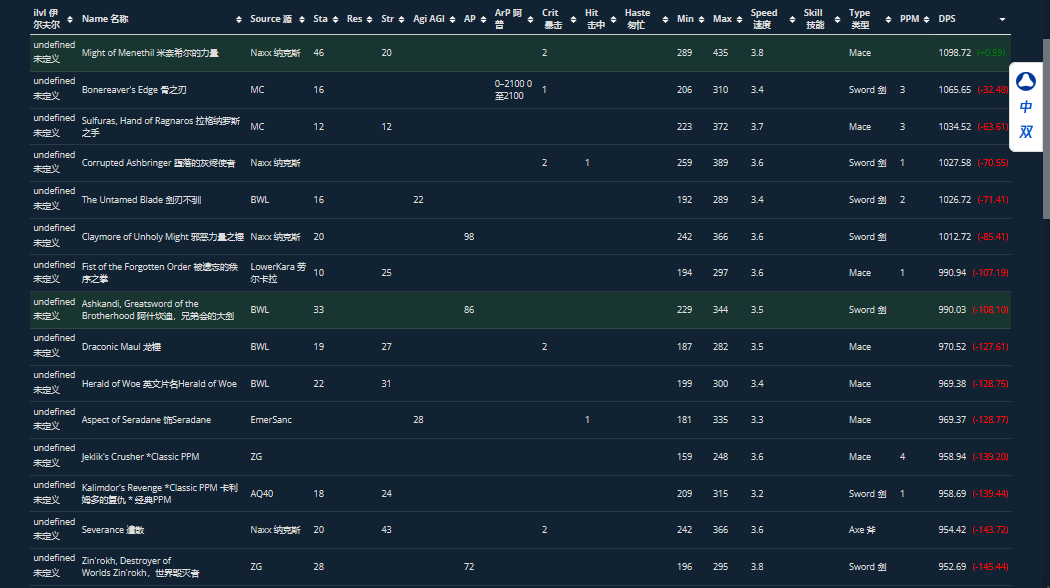The height and width of the screenshot is (588, 1050).
Task: Sort by Speed column sort arrows
Action: (792, 19)
